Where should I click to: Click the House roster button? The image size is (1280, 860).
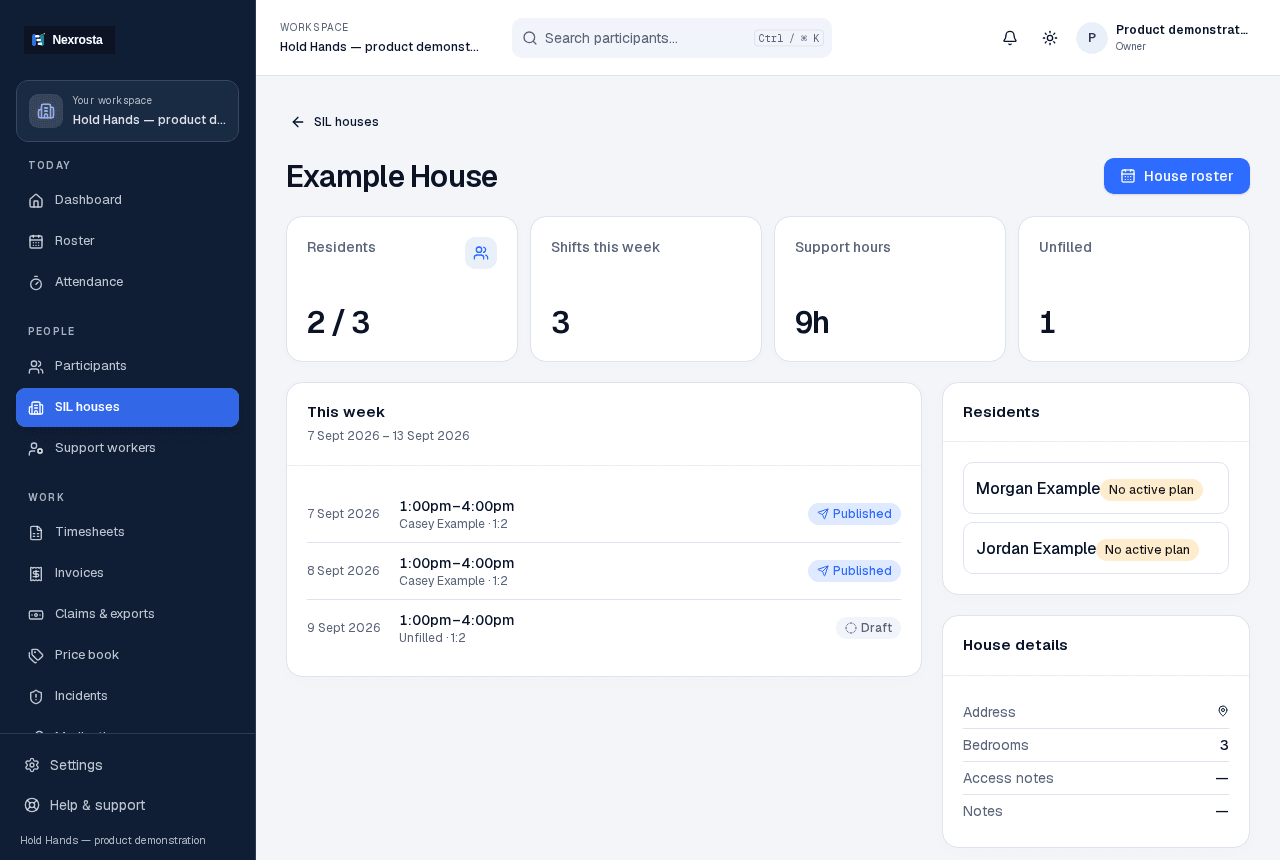pyautogui.click(x=1177, y=176)
